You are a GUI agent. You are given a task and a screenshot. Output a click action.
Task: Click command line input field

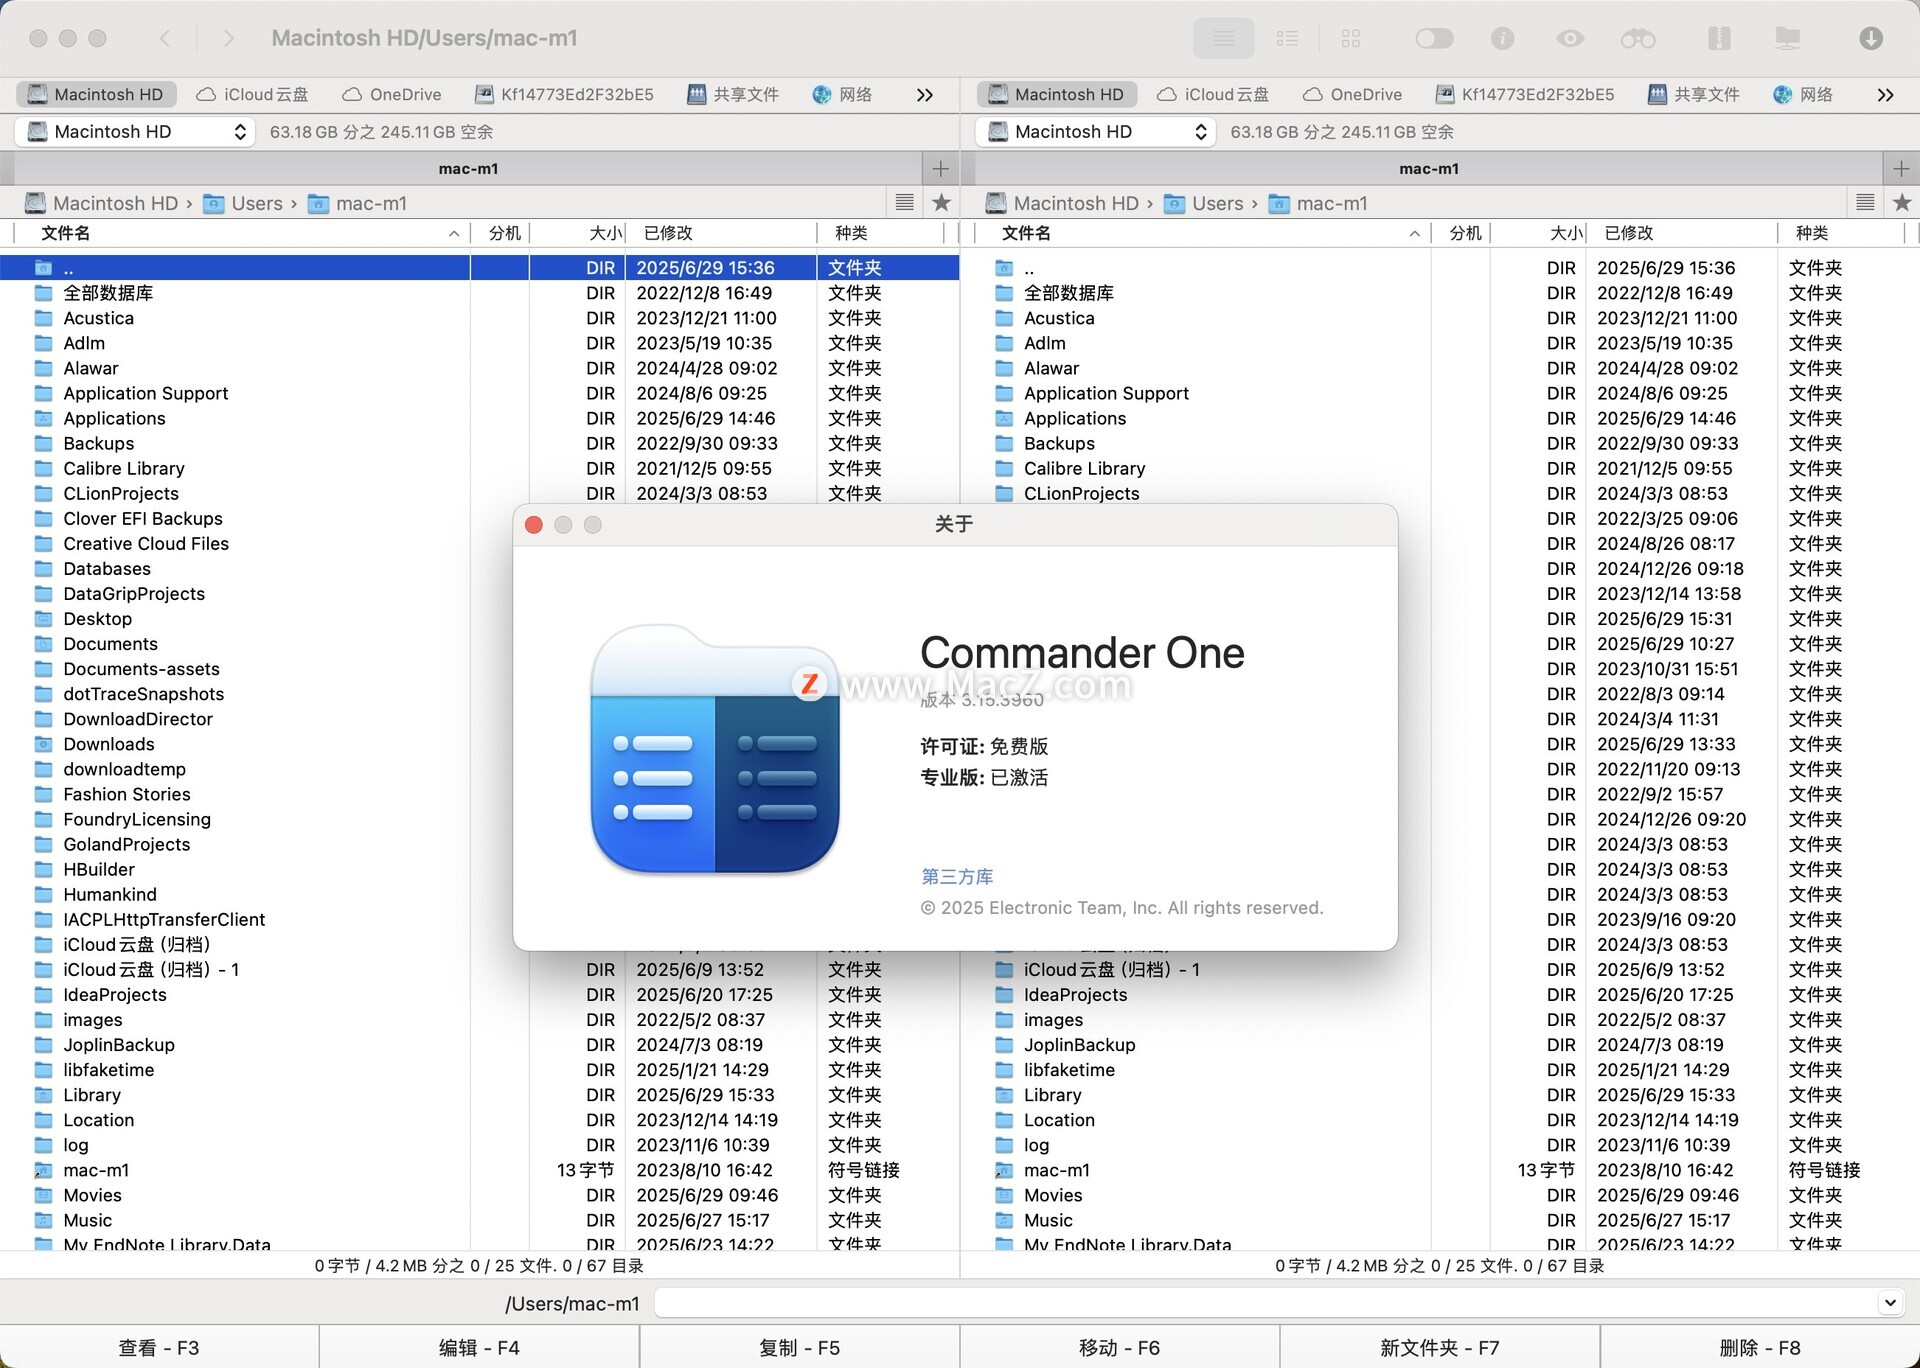click(x=1266, y=1303)
